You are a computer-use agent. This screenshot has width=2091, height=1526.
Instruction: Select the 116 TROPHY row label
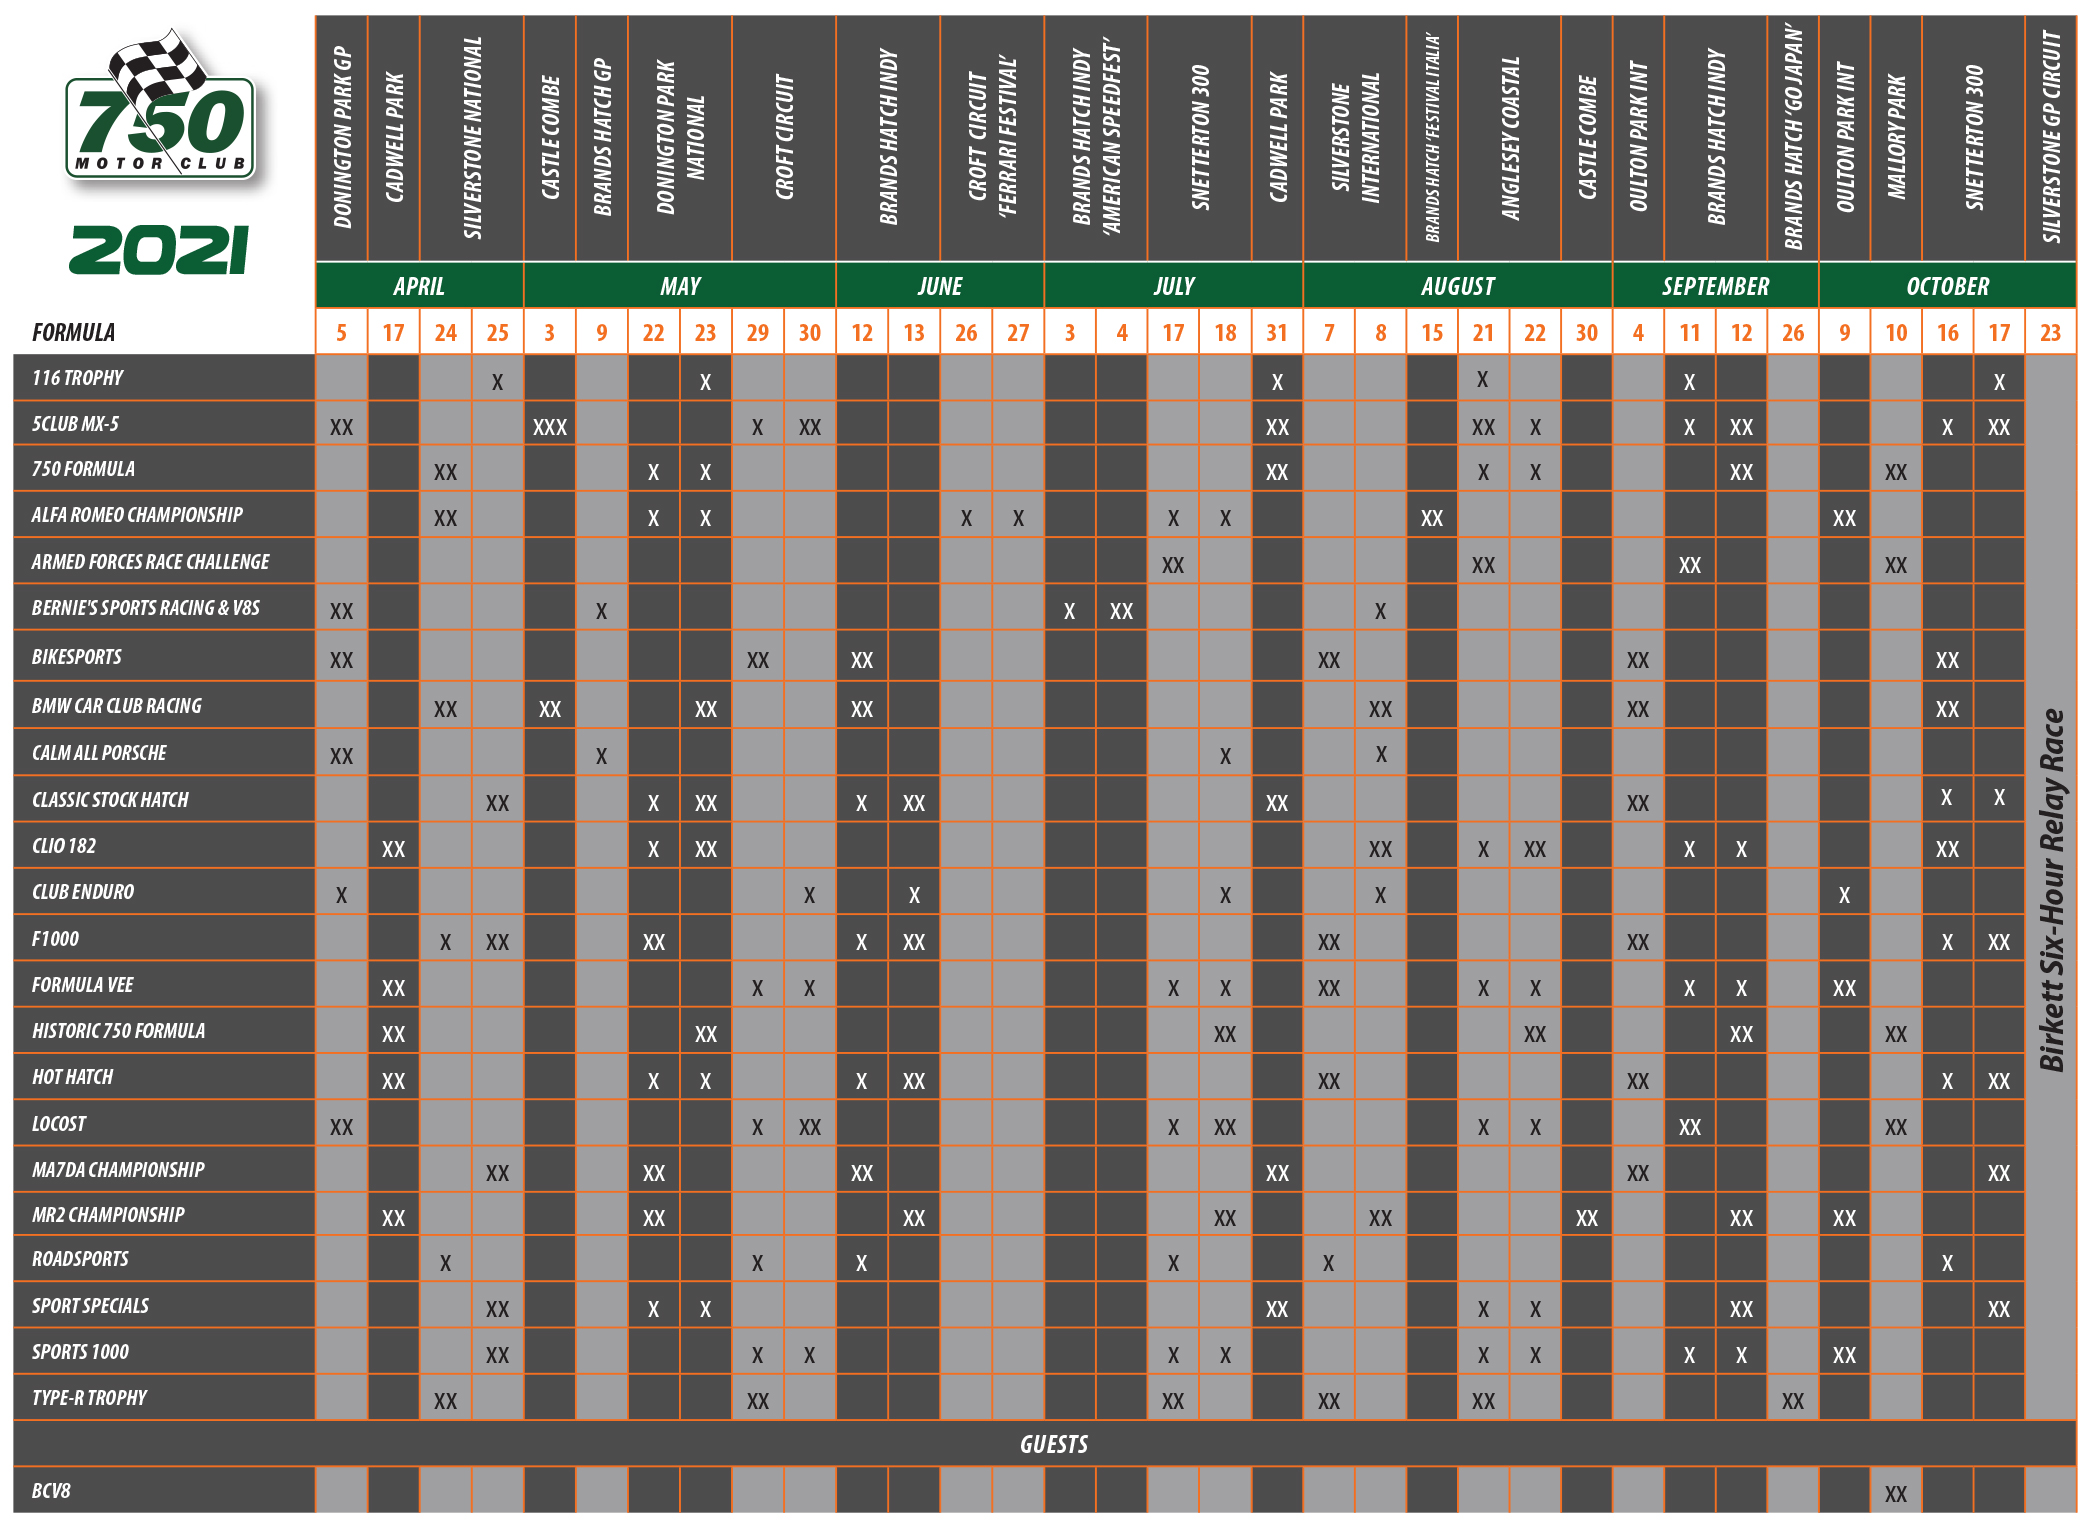click(x=77, y=378)
